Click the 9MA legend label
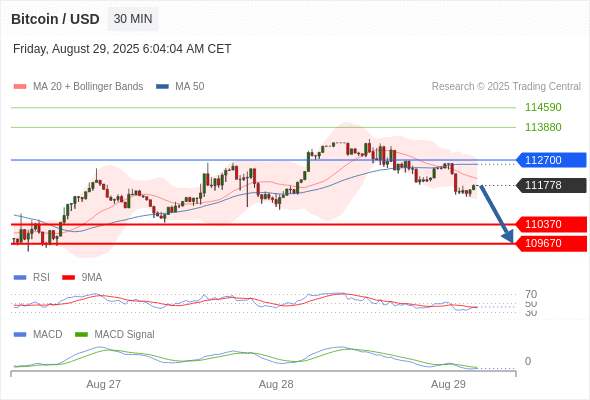The image size is (590, 400). [92, 278]
